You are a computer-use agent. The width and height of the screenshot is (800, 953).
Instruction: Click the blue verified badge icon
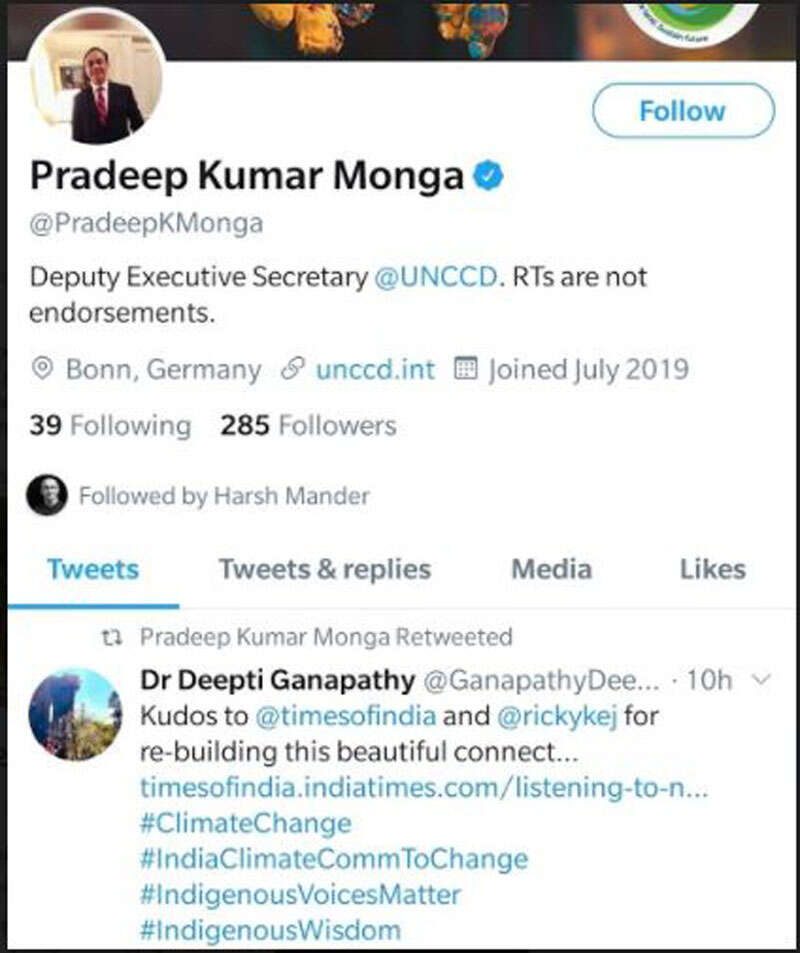point(488,177)
